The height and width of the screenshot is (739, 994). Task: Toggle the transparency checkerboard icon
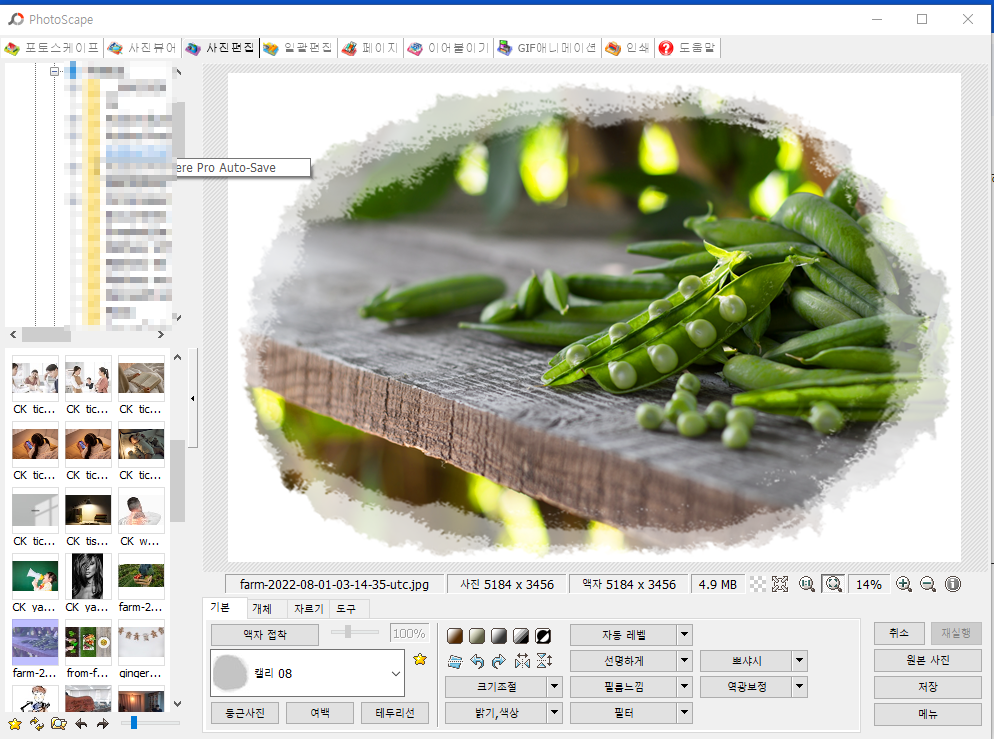pos(758,584)
